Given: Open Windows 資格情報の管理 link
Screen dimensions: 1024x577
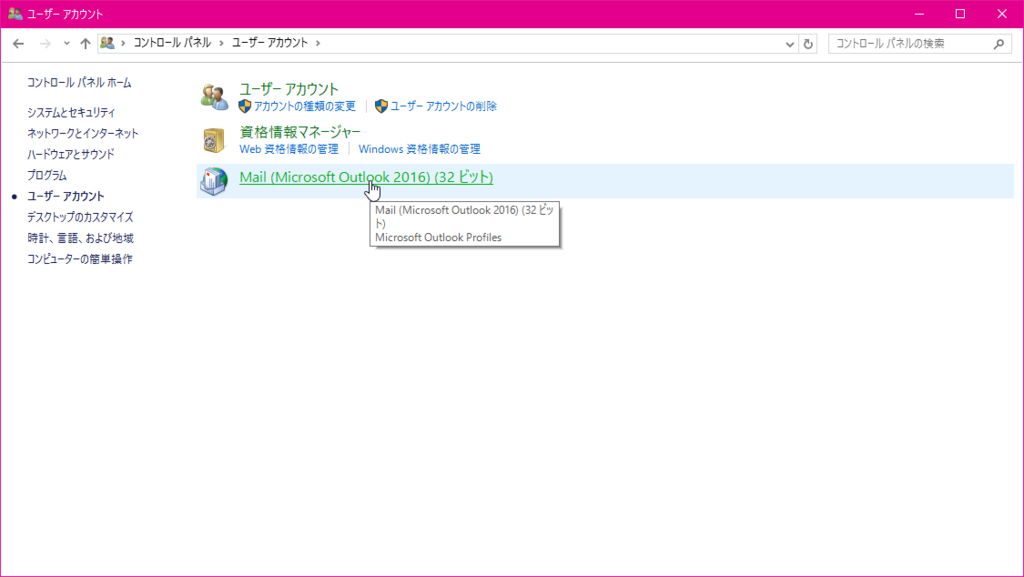Looking at the screenshot, I should click(x=419, y=149).
